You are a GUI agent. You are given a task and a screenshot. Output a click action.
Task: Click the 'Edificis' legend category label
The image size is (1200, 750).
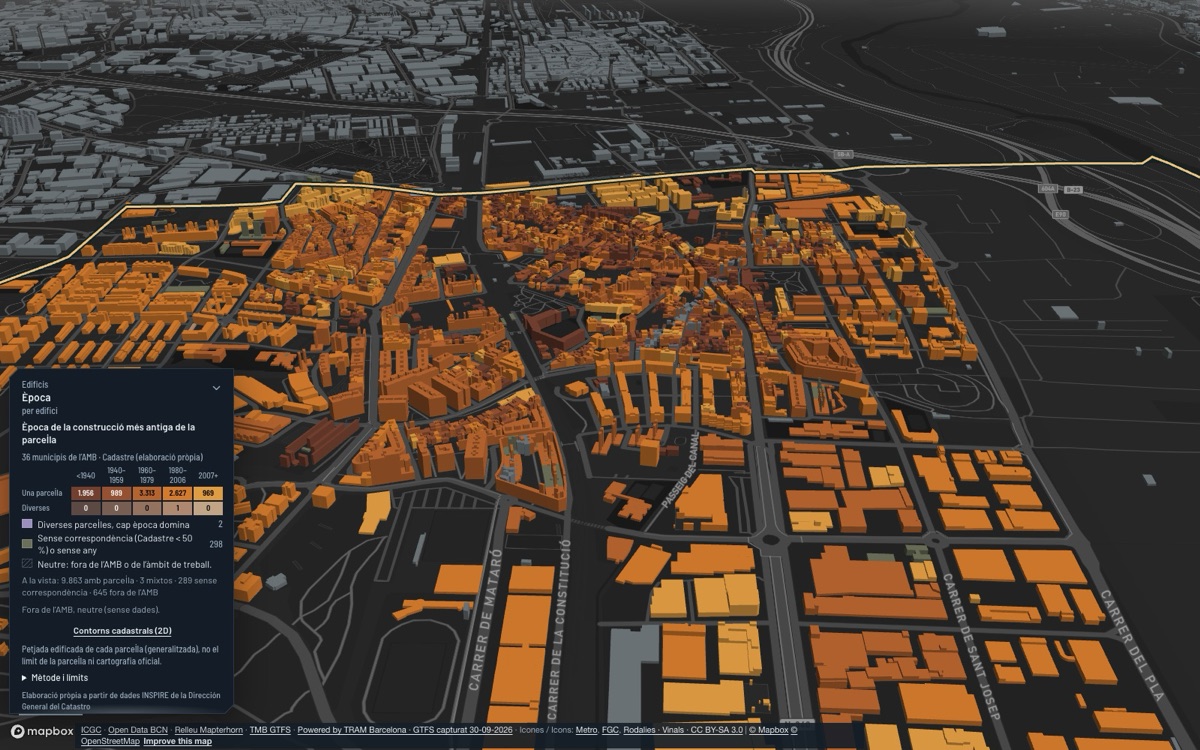[x=35, y=384]
